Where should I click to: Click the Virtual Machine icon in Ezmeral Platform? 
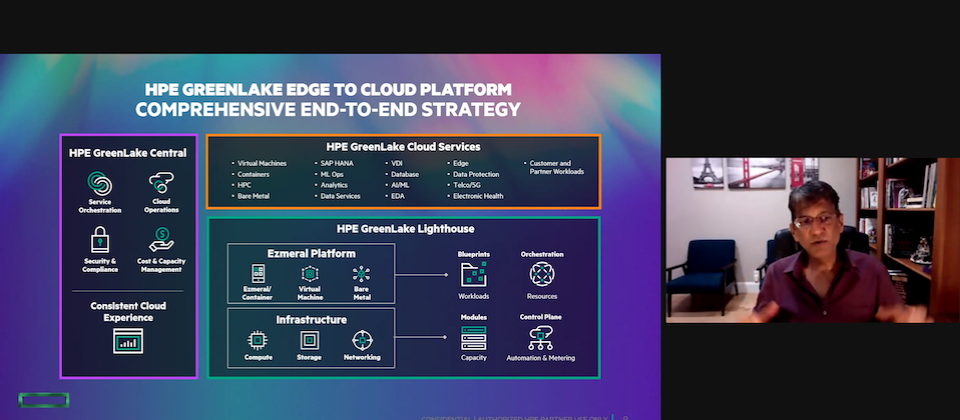tap(310, 274)
